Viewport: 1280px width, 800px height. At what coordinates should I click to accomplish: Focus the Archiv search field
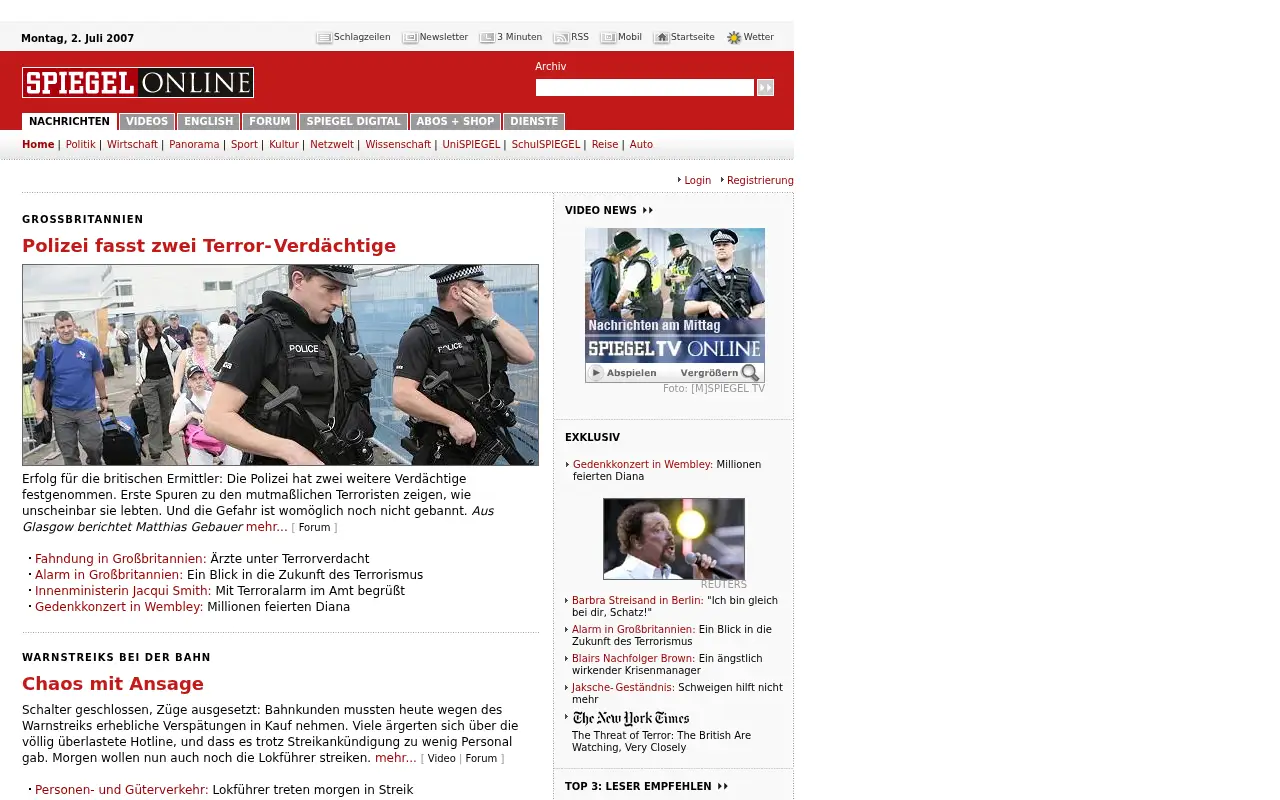[644, 88]
